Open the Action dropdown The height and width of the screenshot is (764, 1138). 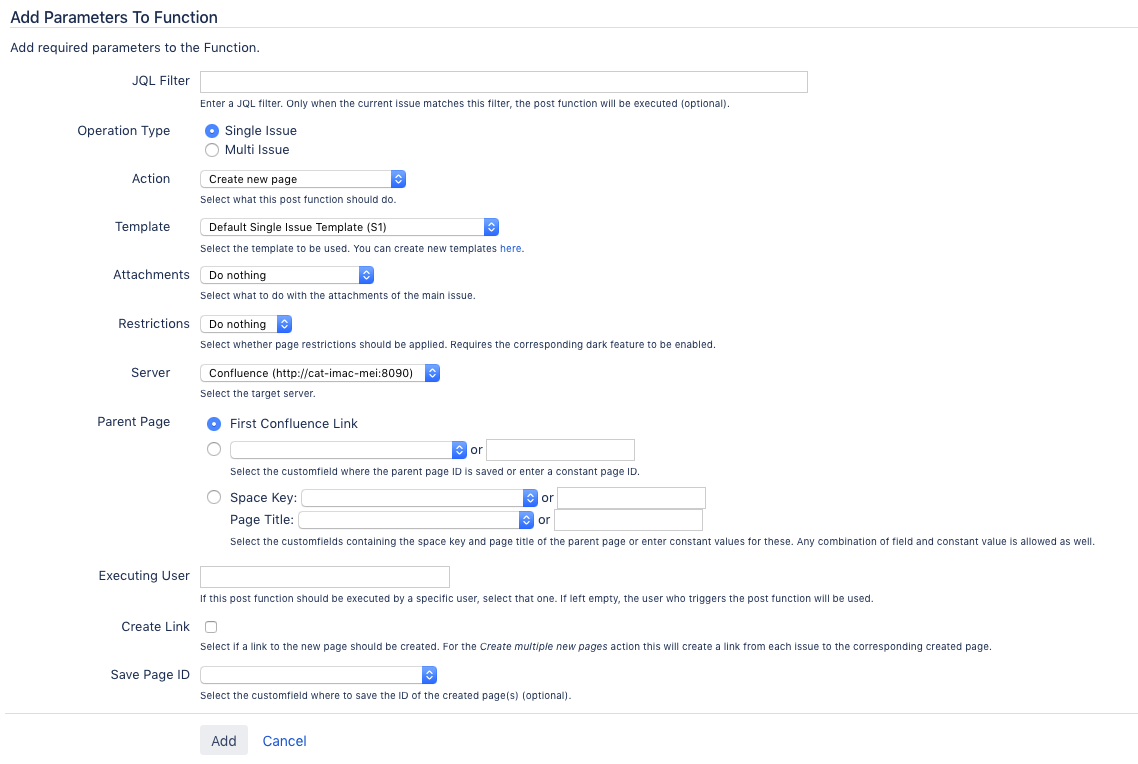point(303,179)
